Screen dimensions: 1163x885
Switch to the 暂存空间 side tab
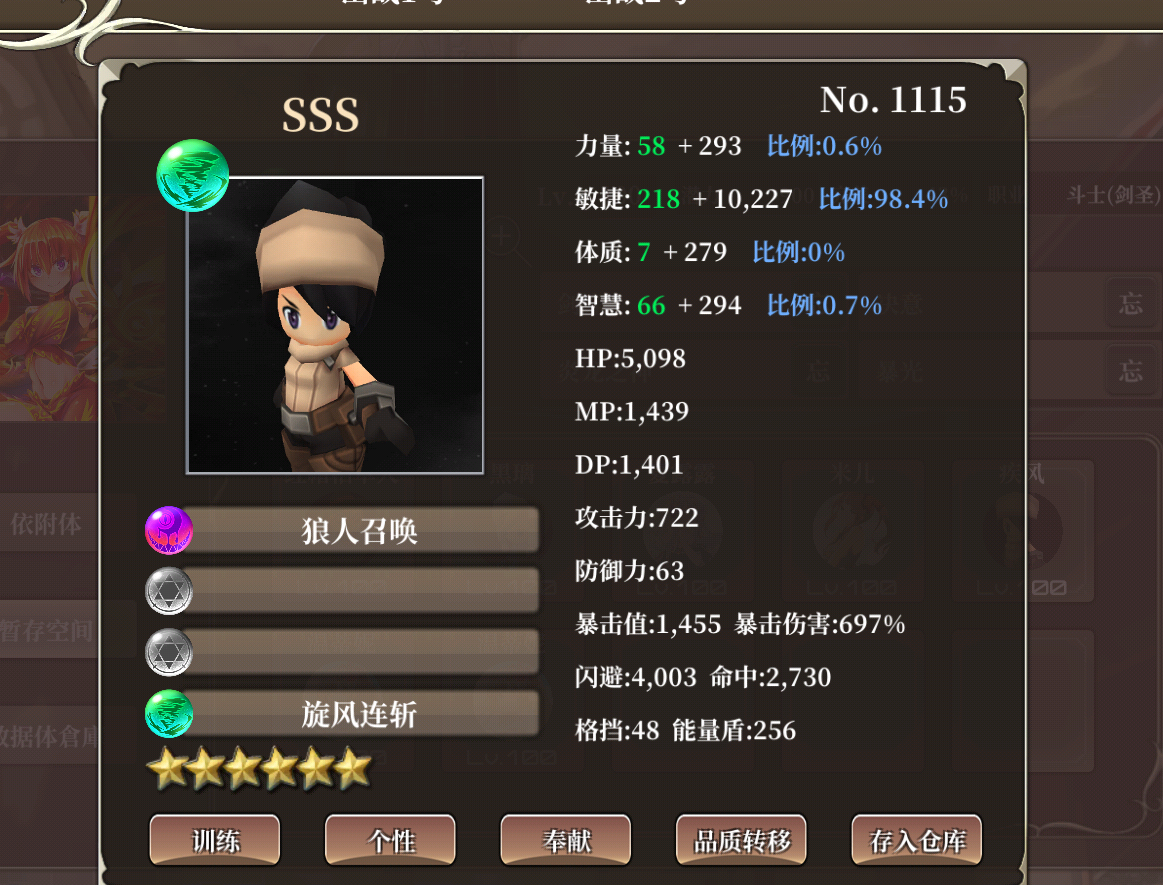[47, 630]
